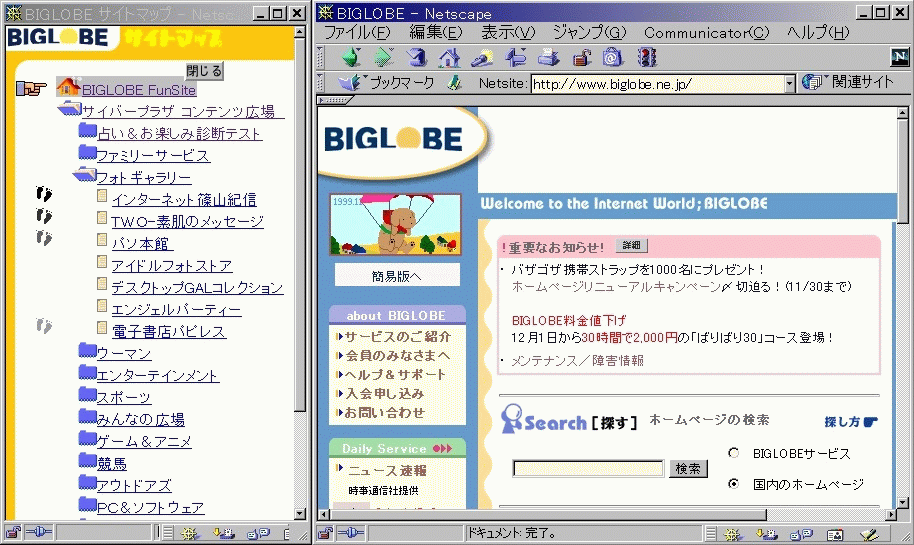Click the Guide signpost toolbar icon
This screenshot has height=545, width=914.
coord(515,57)
